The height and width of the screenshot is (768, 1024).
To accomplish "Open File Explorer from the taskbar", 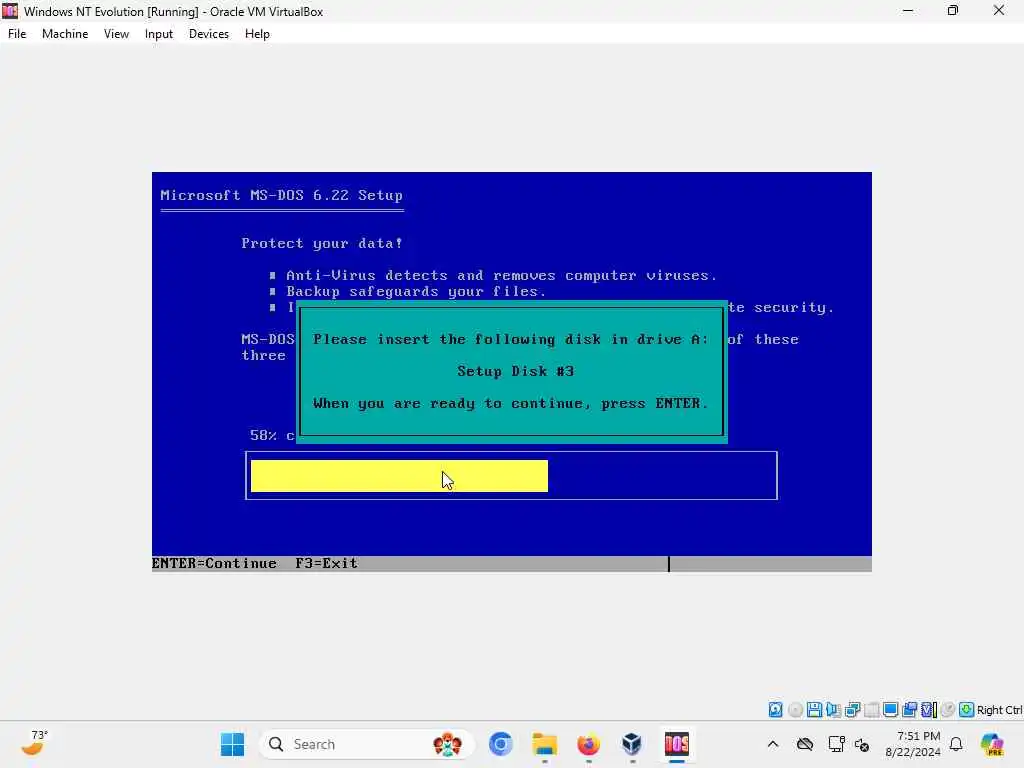I will coord(545,744).
